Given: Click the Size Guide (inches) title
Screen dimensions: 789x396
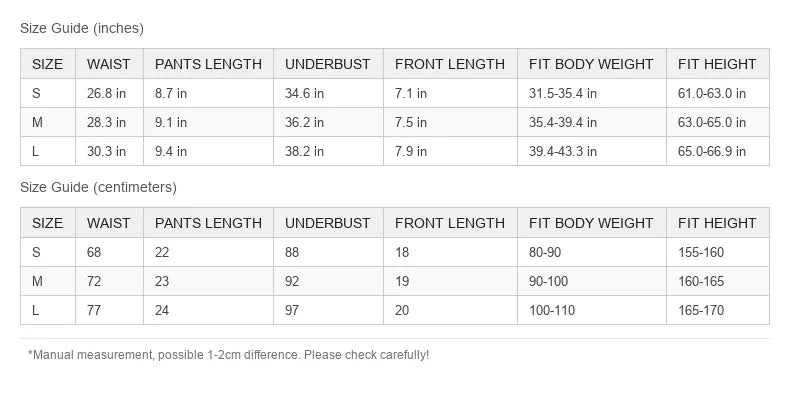Looking at the screenshot, I should [82, 28].
